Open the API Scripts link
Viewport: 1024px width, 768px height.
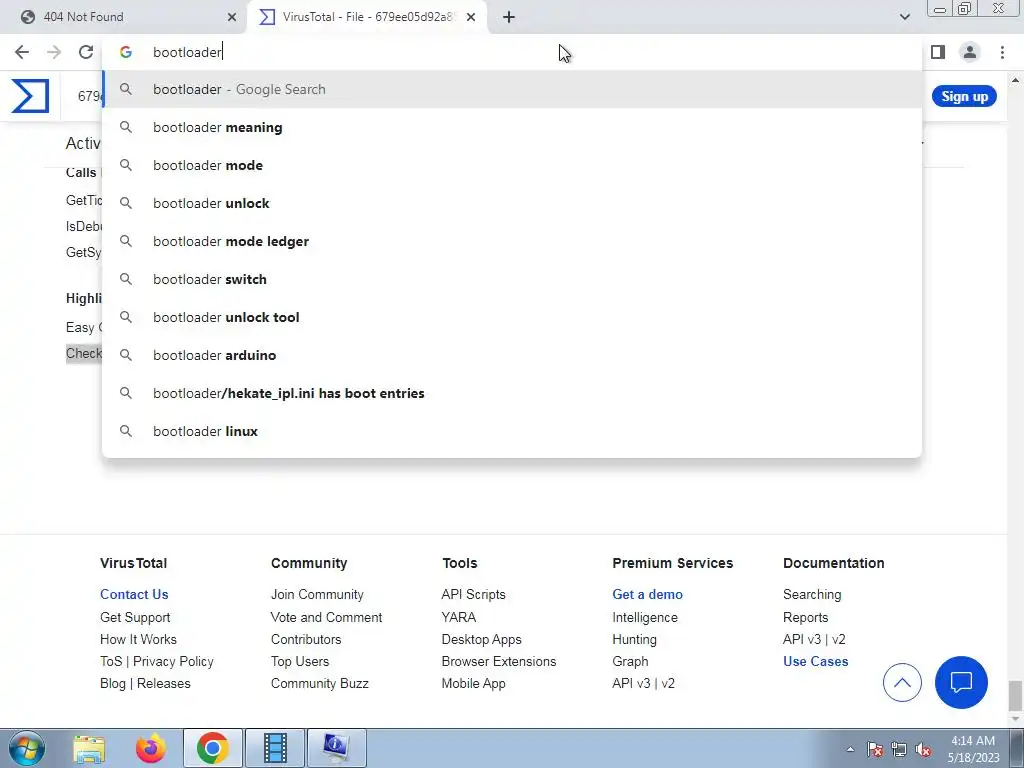pyautogui.click(x=473, y=594)
